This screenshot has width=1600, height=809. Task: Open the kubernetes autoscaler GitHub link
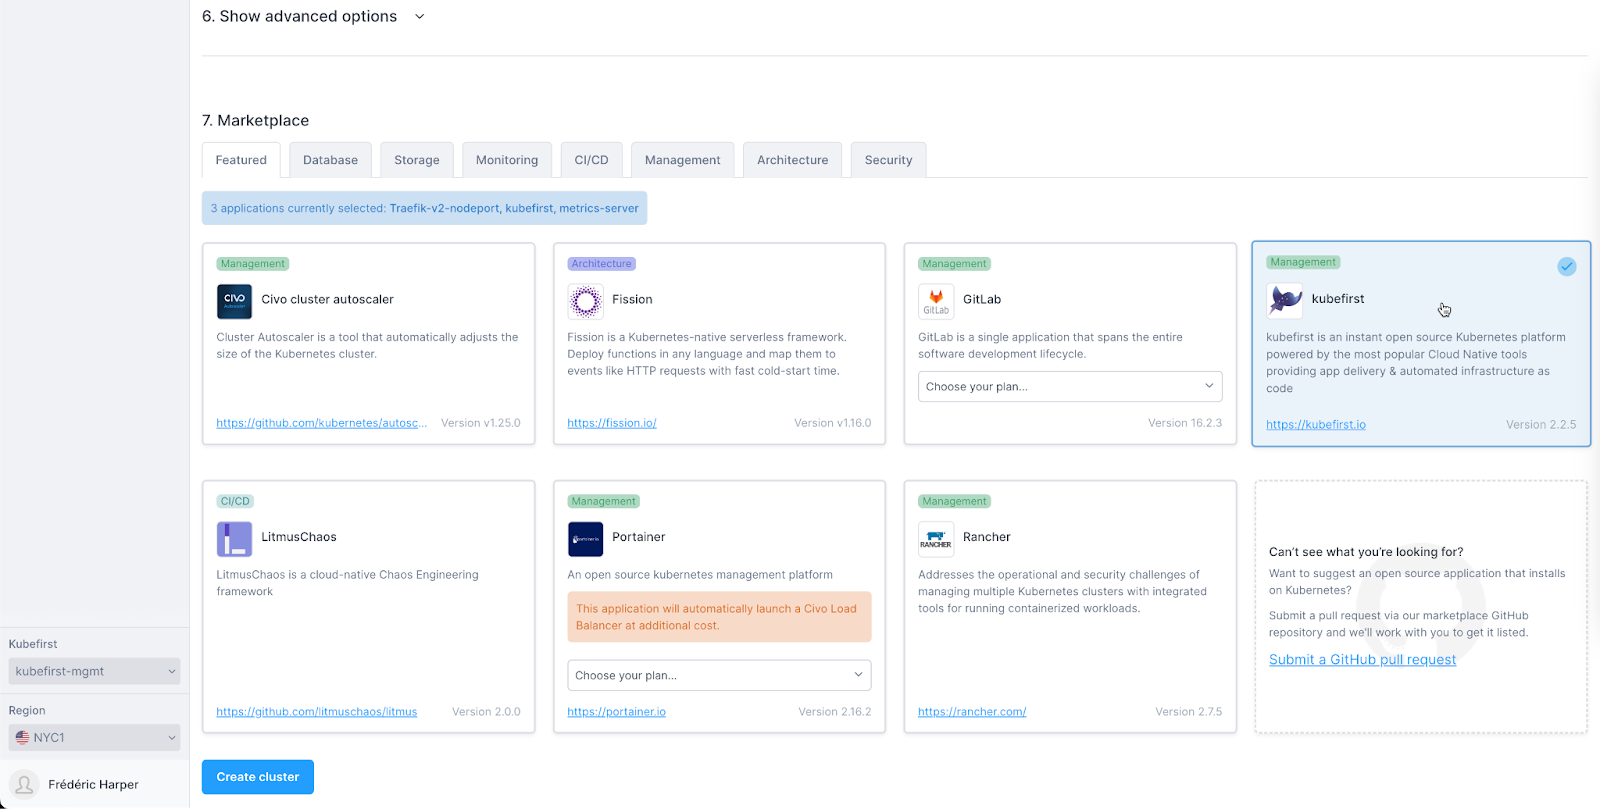coord(322,423)
